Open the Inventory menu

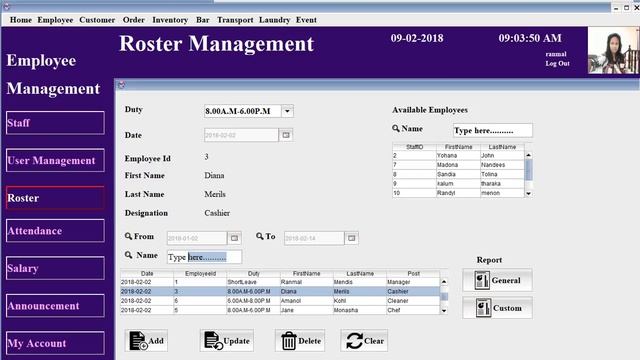click(x=170, y=20)
